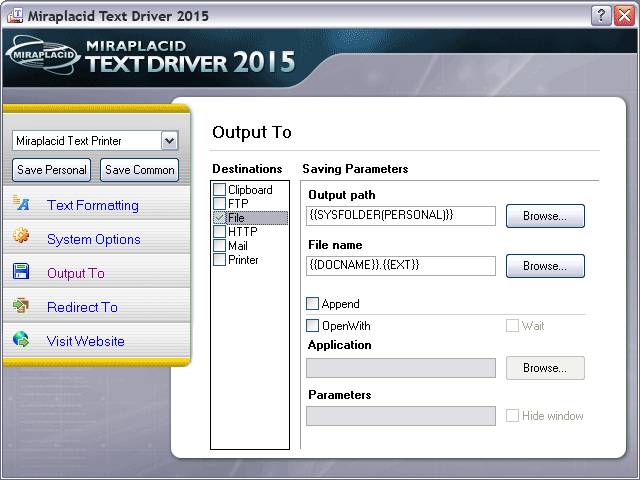Viewport: 640px width, 480px height.
Task: Click the Visit Website globe icon
Action: click(x=21, y=339)
